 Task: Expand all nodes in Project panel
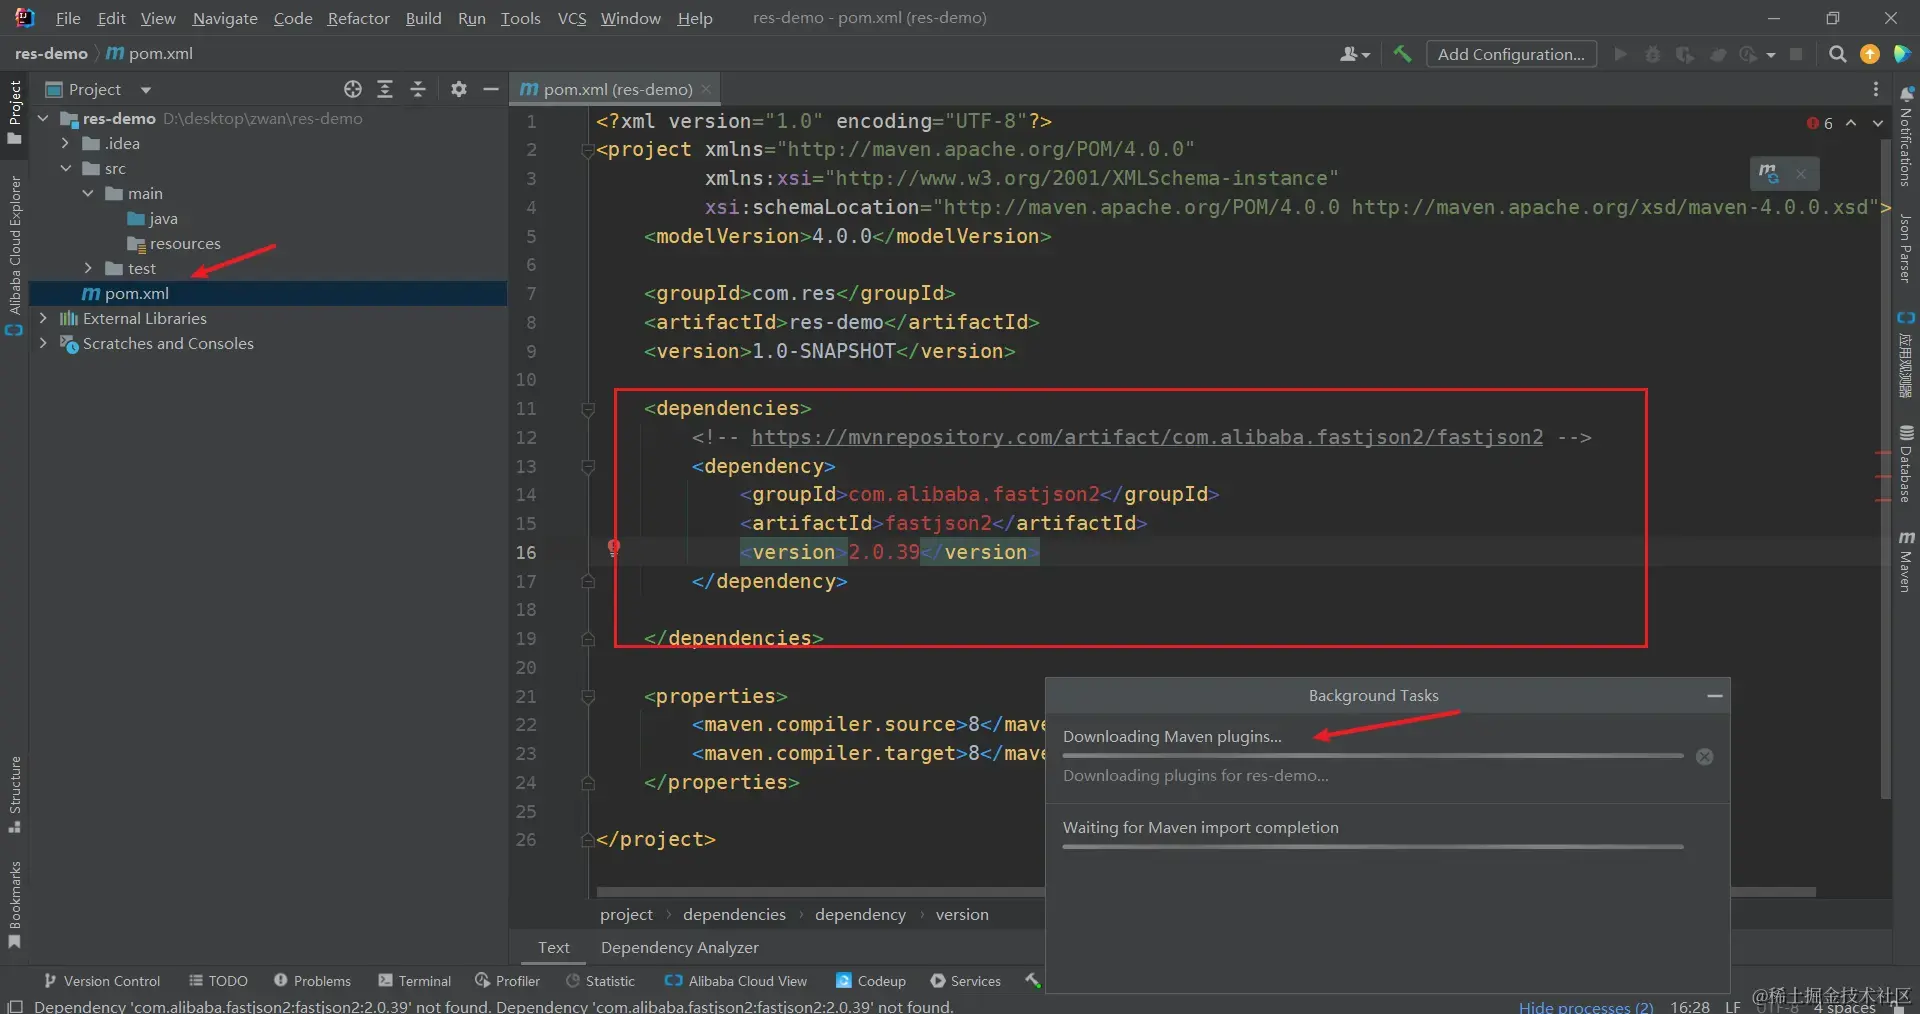tap(385, 89)
